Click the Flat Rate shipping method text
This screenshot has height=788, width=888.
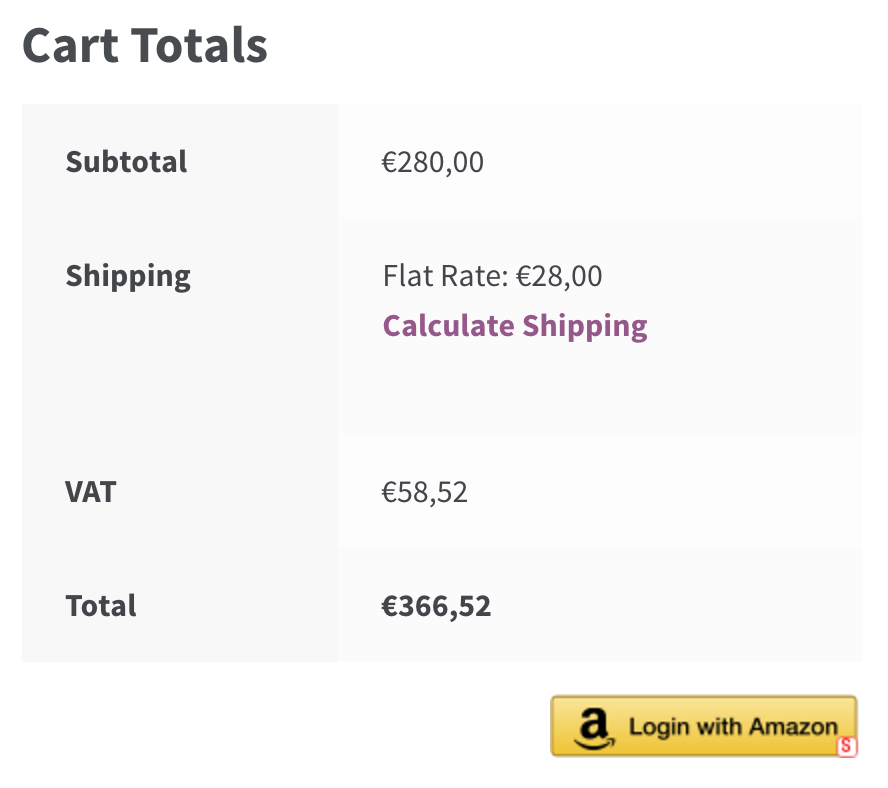[445, 275]
